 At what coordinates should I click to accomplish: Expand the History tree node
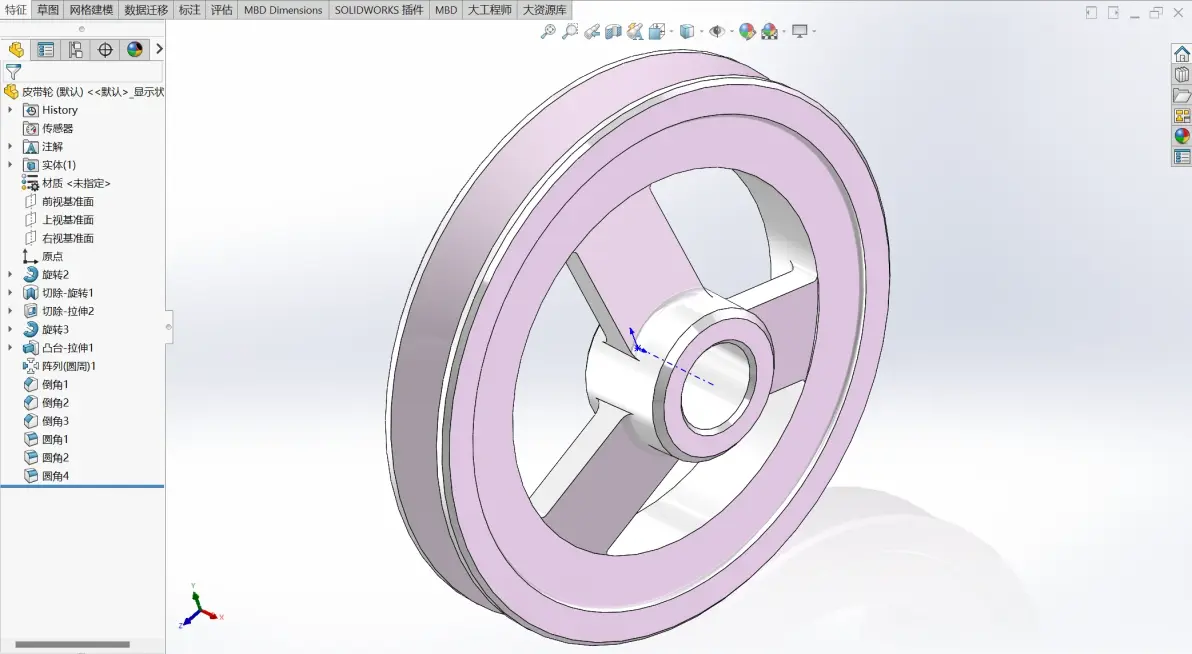(10, 110)
